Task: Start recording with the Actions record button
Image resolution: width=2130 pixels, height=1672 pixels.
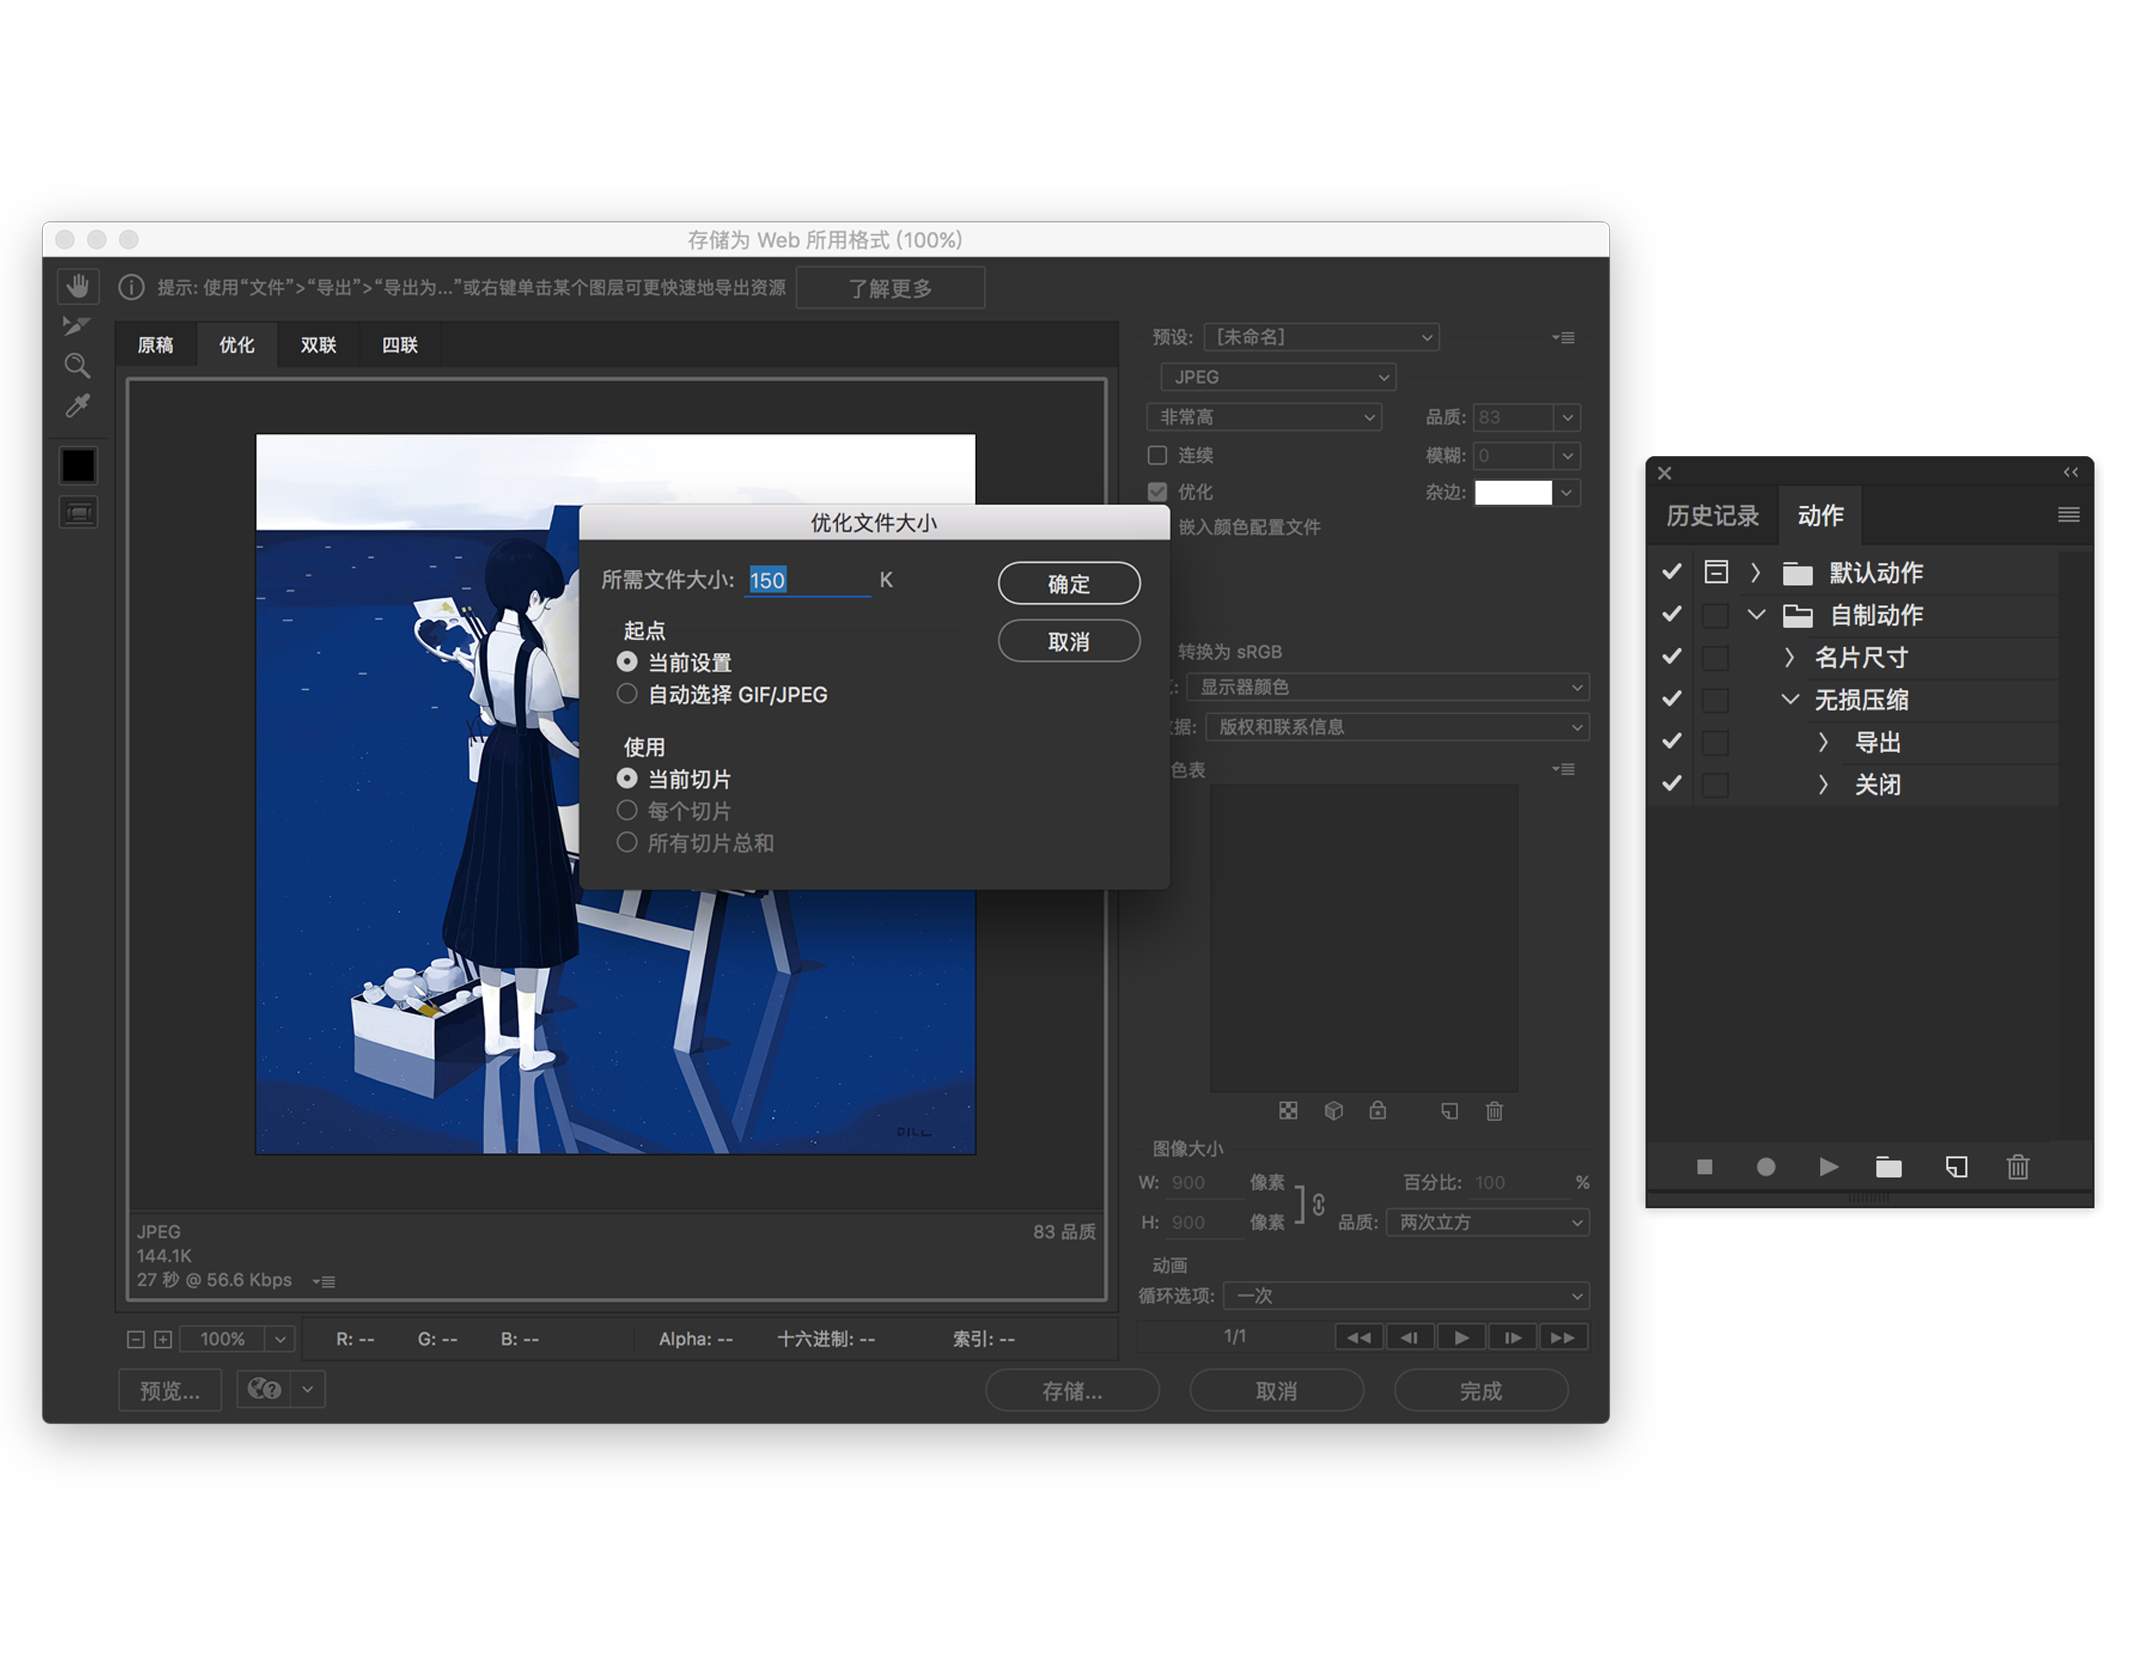Action: click(1766, 1167)
